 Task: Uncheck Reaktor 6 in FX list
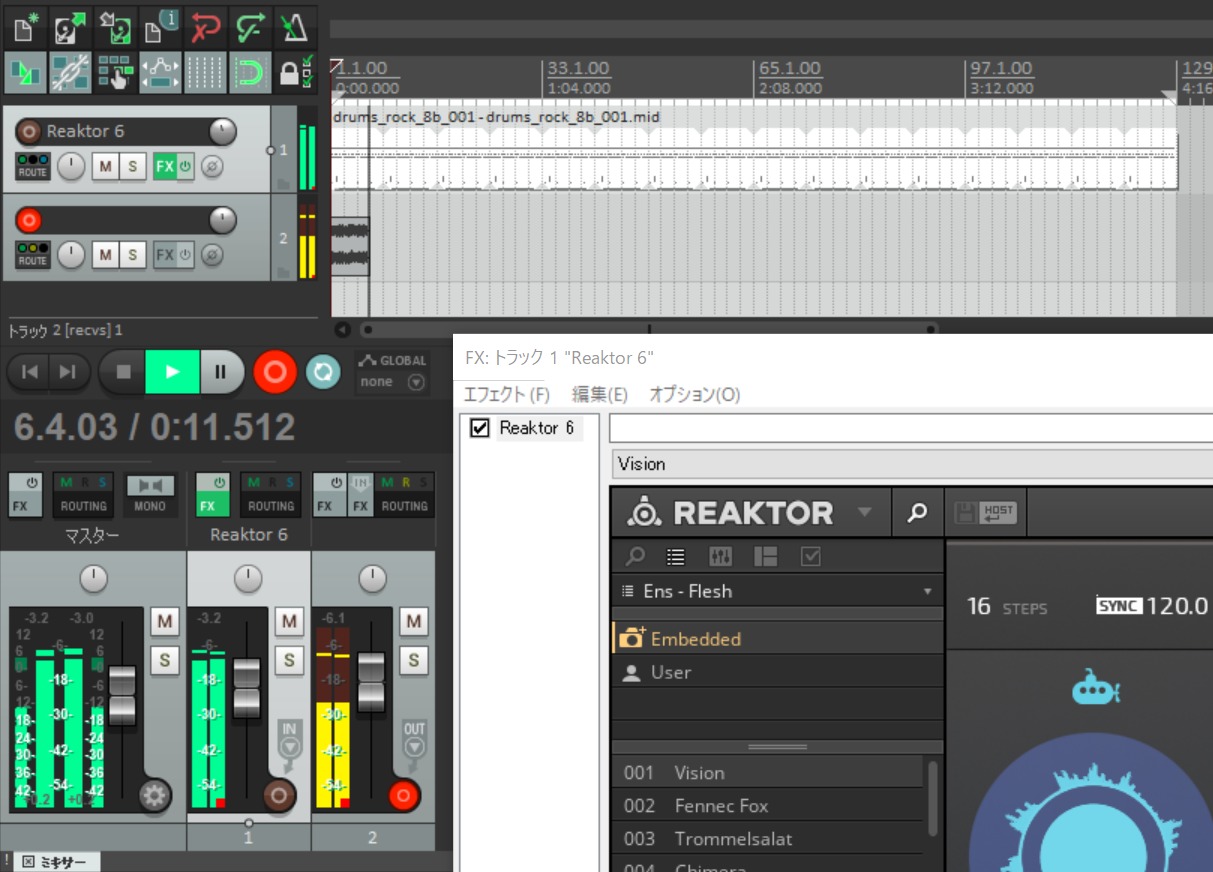point(480,428)
